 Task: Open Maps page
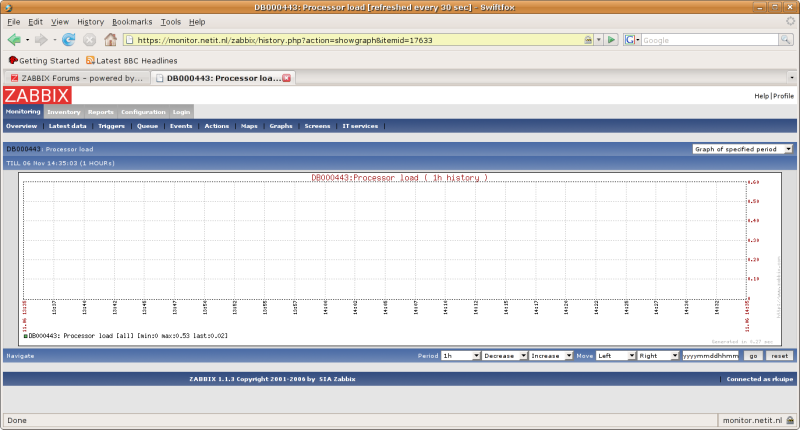[249, 126]
